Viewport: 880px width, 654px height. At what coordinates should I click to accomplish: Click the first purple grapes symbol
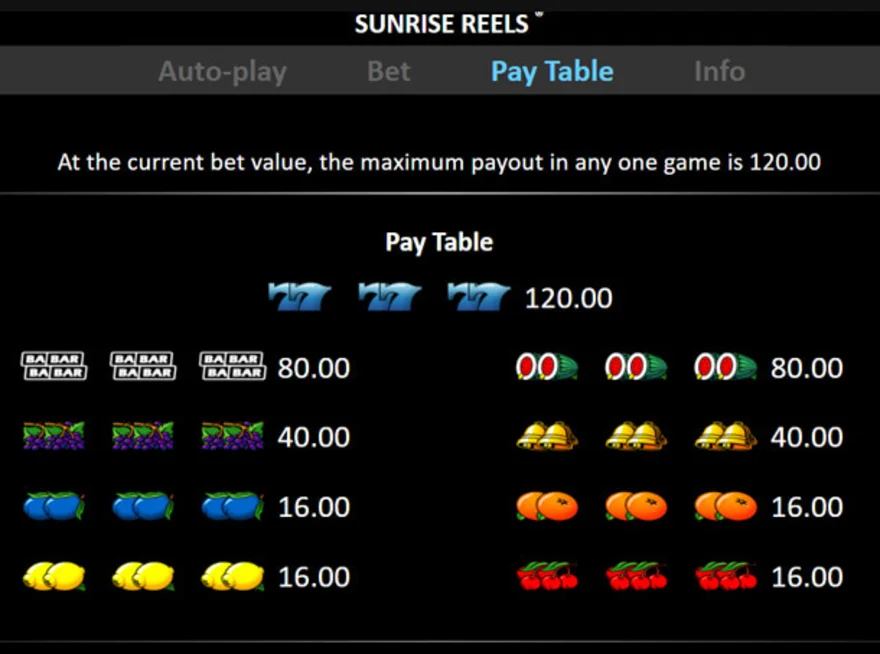click(x=54, y=436)
